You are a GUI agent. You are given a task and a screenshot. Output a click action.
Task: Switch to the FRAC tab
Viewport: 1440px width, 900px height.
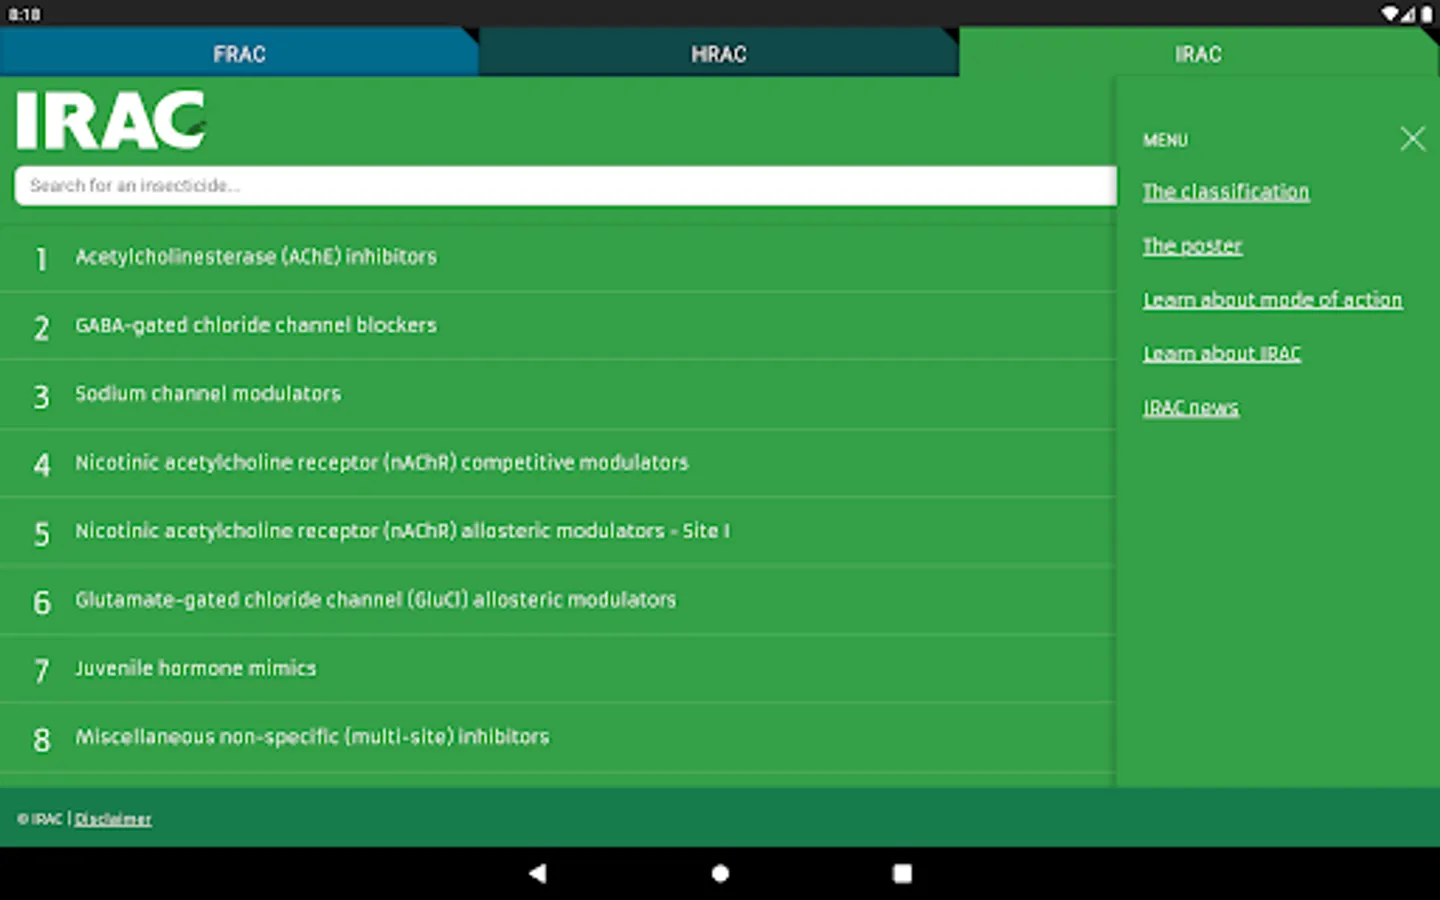pos(239,52)
